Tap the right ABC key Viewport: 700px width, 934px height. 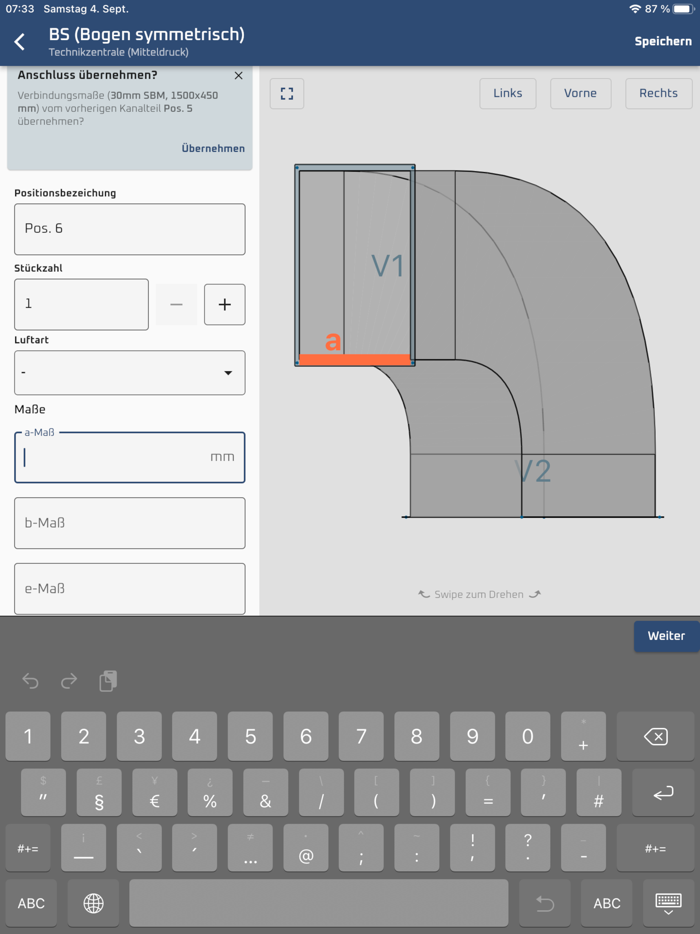click(x=606, y=903)
